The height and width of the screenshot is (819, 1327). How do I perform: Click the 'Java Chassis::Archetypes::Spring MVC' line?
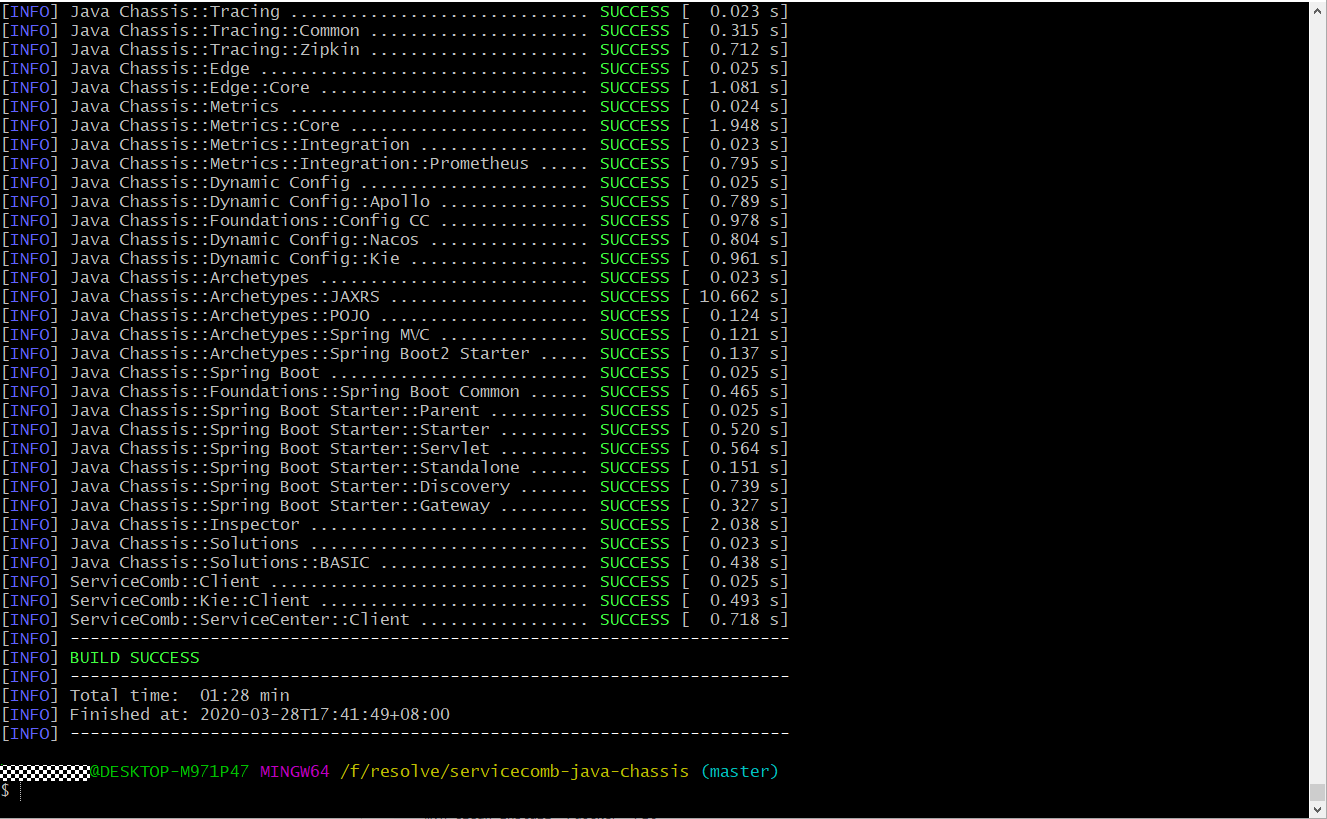point(395,335)
